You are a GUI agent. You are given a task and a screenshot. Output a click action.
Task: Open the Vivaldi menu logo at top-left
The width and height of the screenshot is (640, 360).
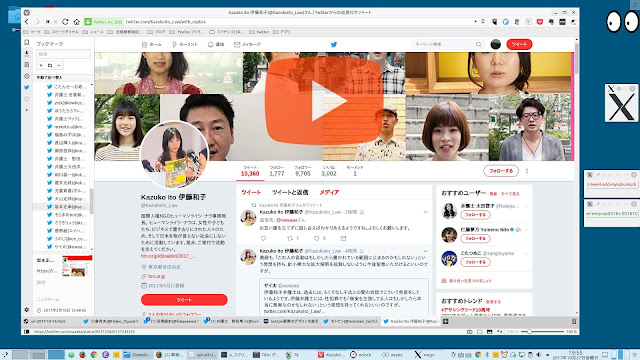point(27,13)
